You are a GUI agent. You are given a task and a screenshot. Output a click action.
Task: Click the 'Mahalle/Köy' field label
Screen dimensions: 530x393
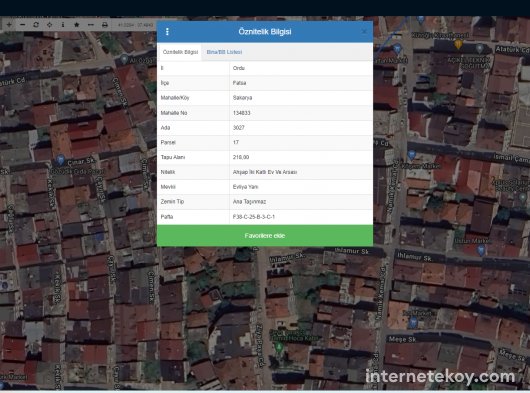pos(175,98)
